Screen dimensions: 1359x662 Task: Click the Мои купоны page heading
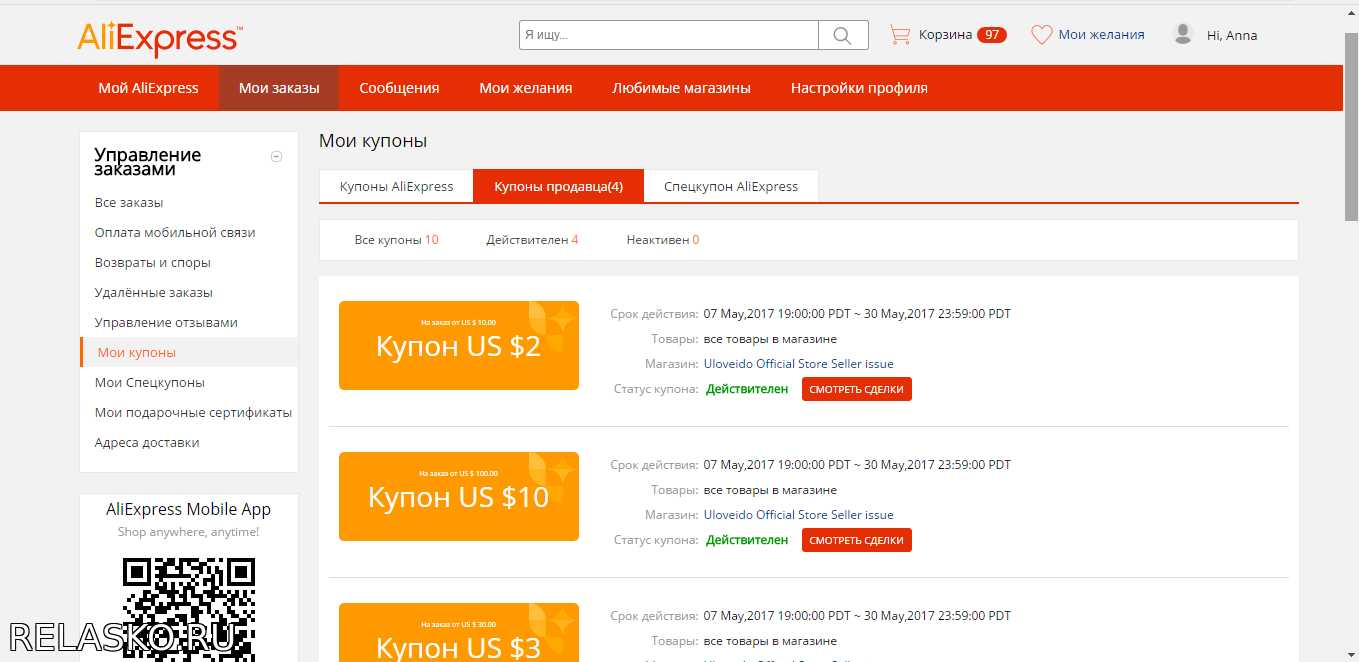pyautogui.click(x=373, y=141)
